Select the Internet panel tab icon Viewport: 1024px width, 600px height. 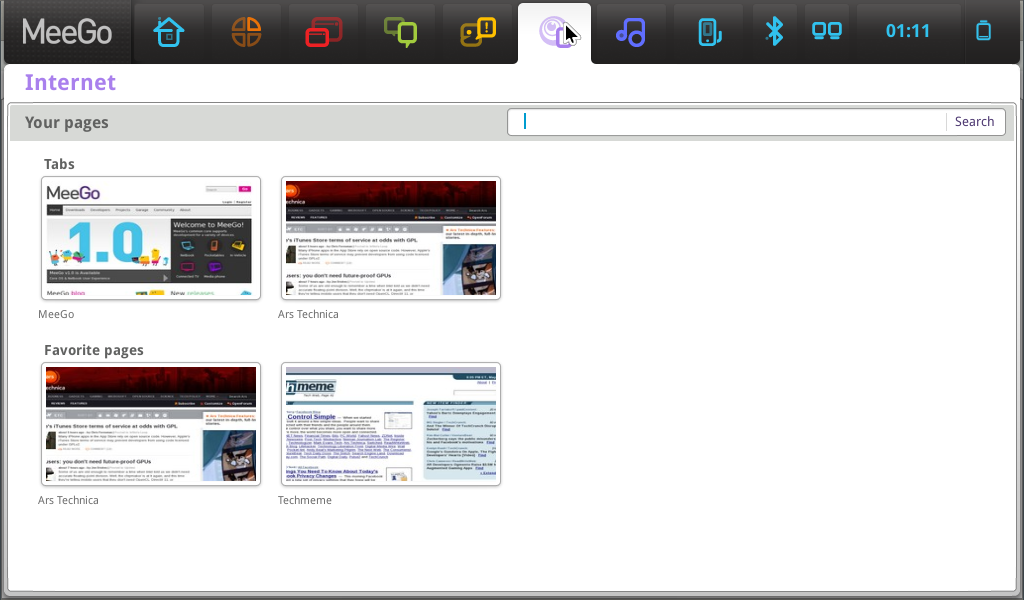point(554,32)
